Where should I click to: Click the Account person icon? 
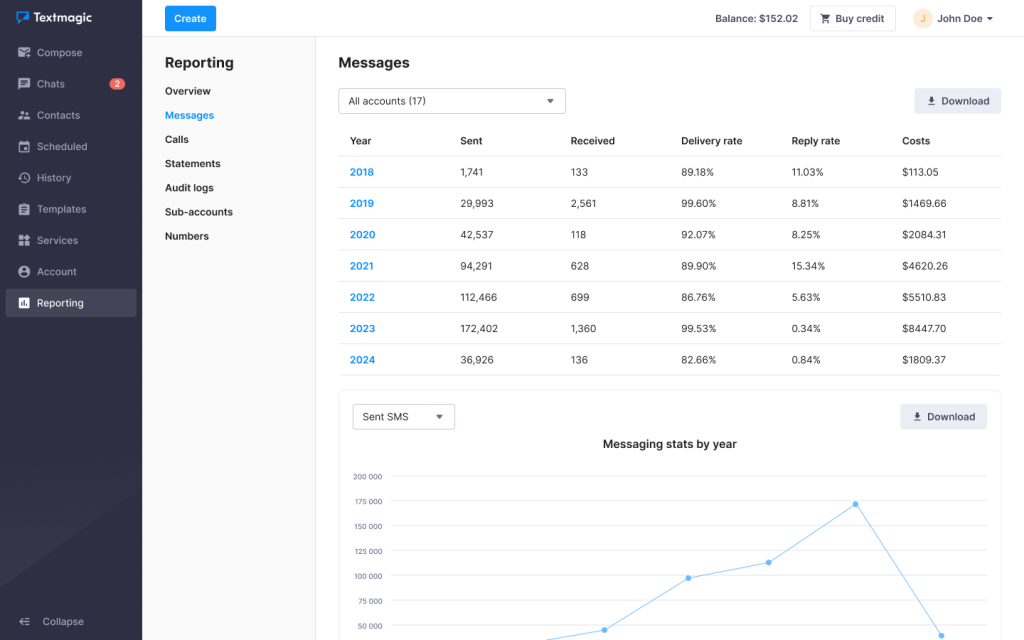(24, 272)
